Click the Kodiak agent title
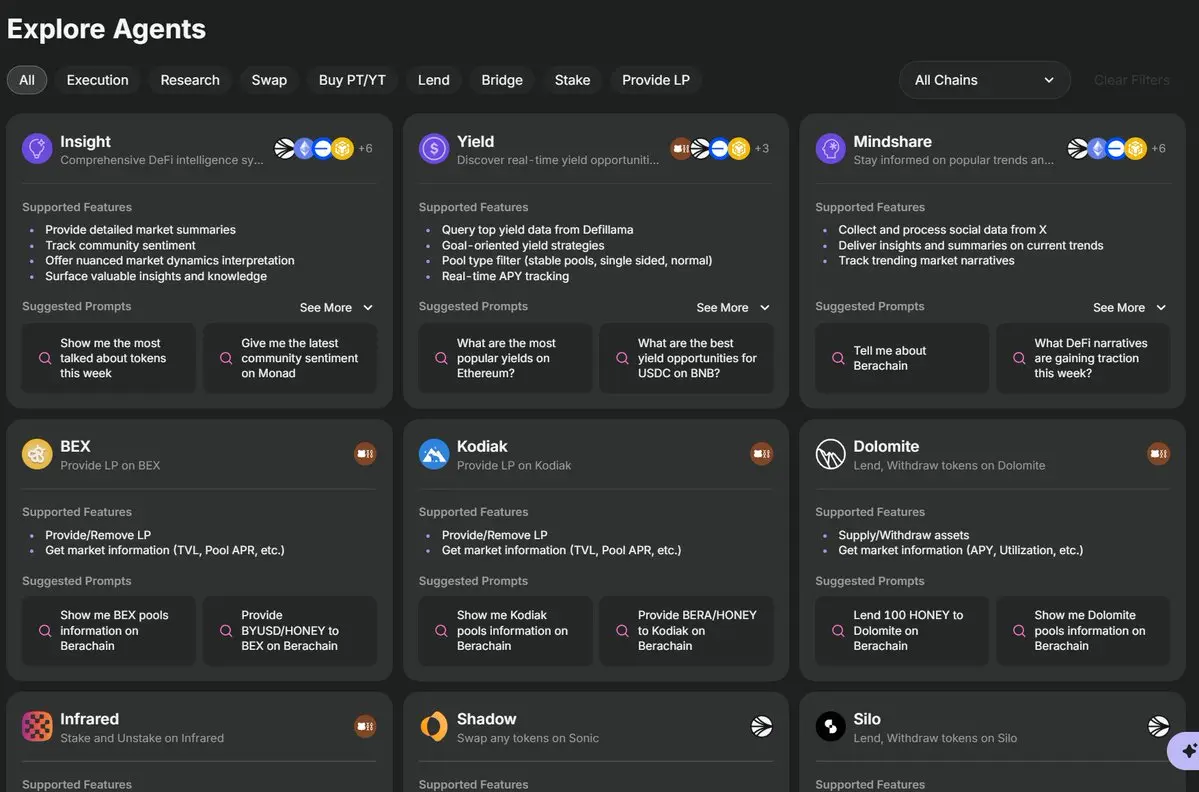 pos(482,446)
